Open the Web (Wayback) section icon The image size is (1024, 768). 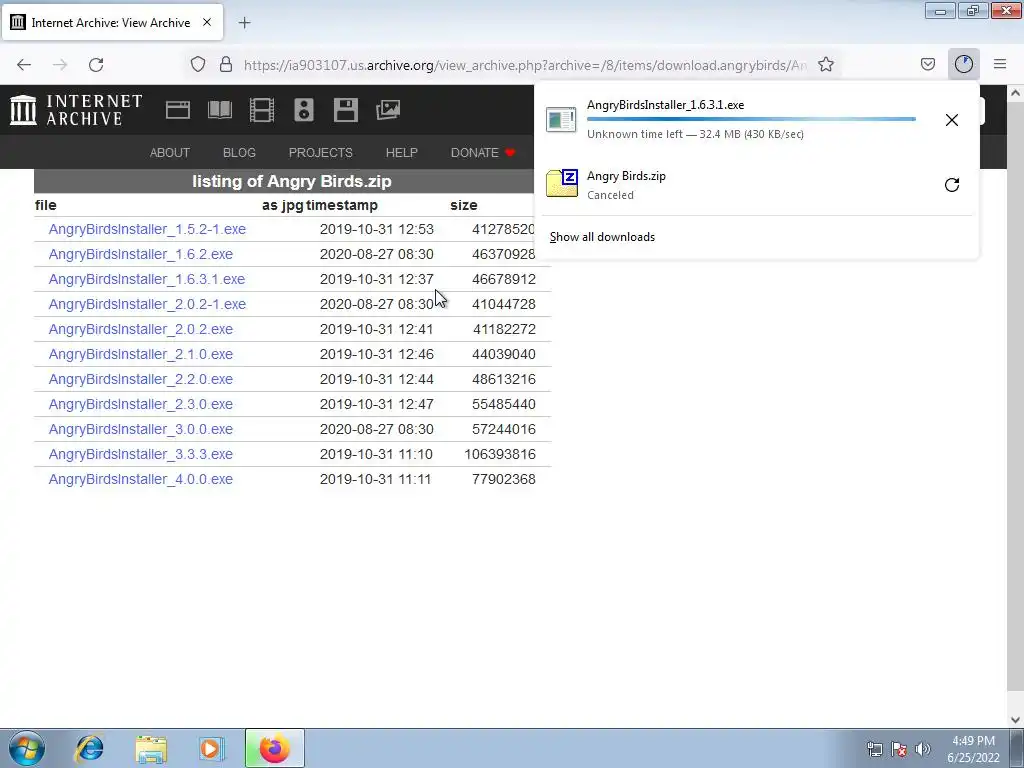coord(178,110)
